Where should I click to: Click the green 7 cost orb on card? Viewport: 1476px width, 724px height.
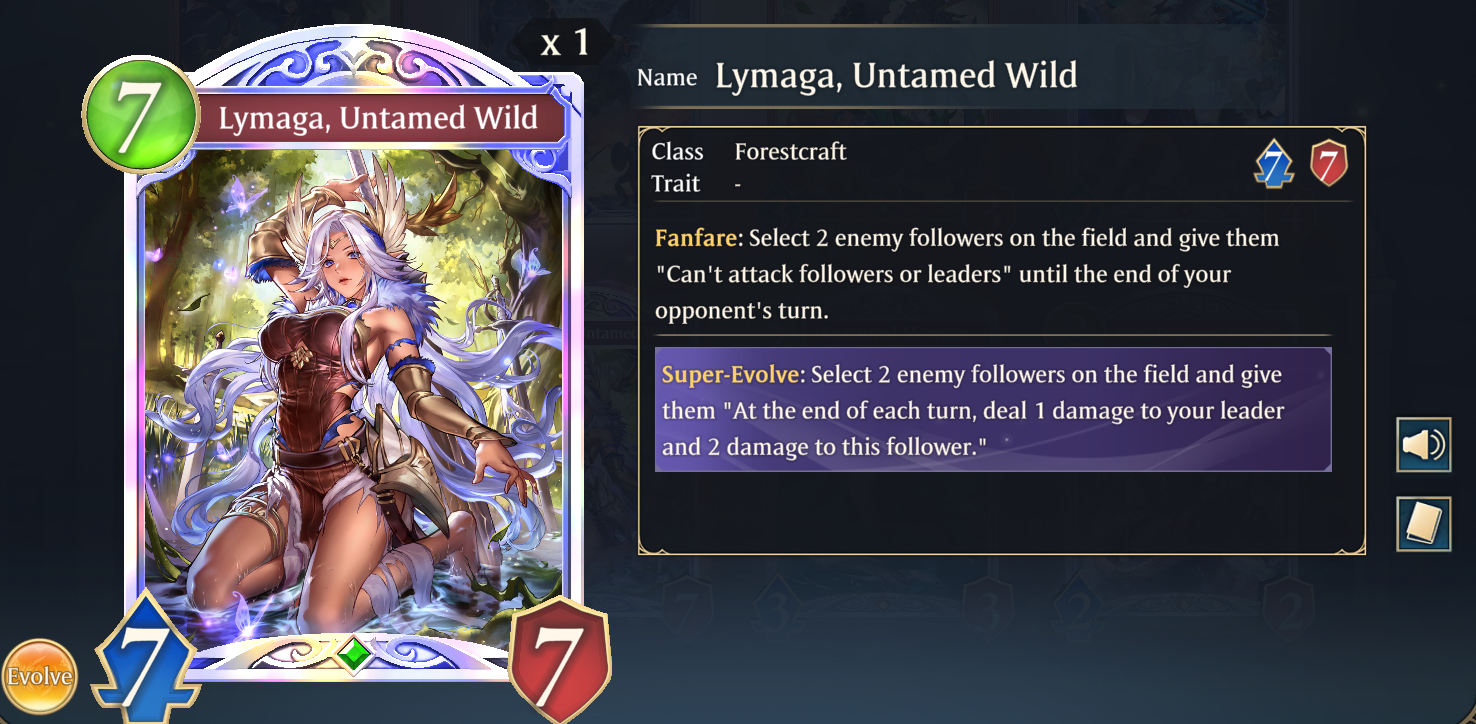(x=140, y=115)
